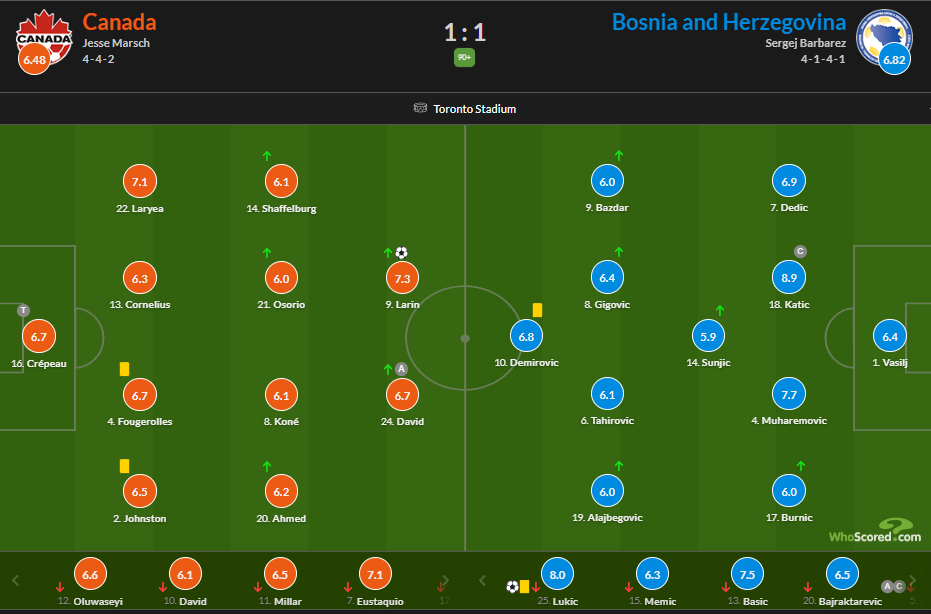Click the WhoScored.com watermark logo
931x614 pixels.
[875, 530]
